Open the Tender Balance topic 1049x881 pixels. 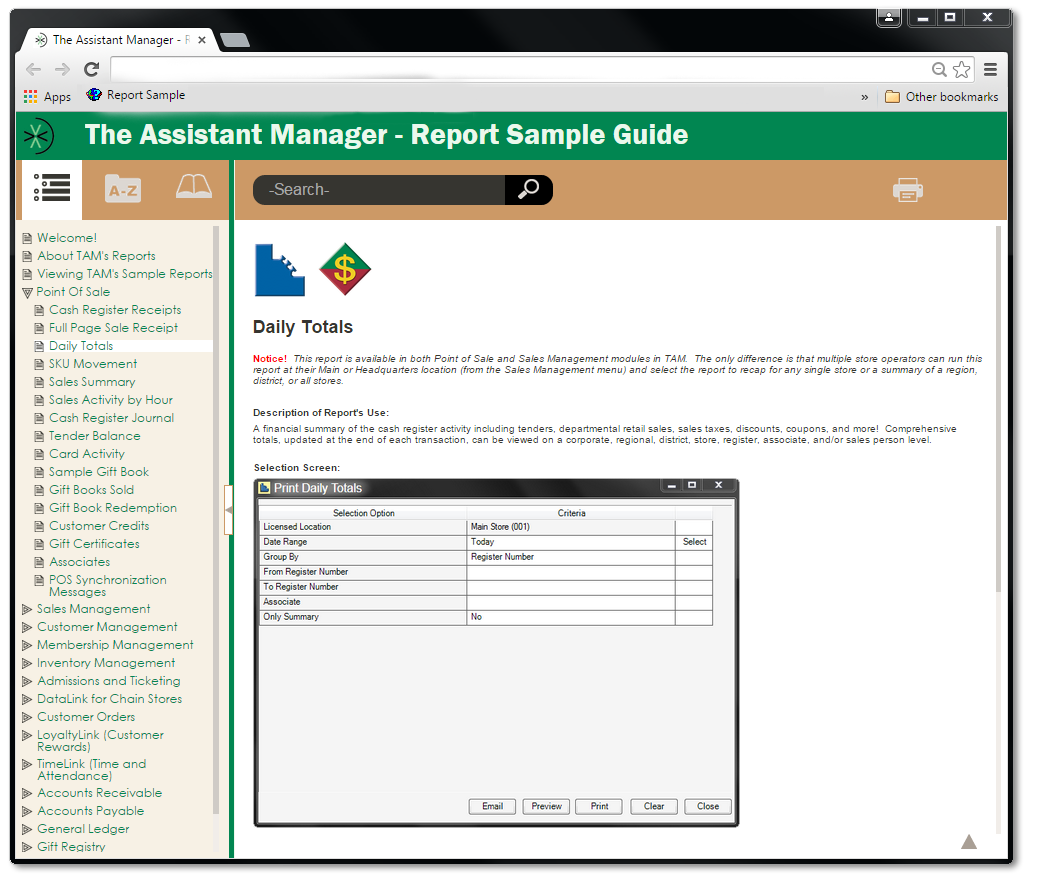(94, 437)
